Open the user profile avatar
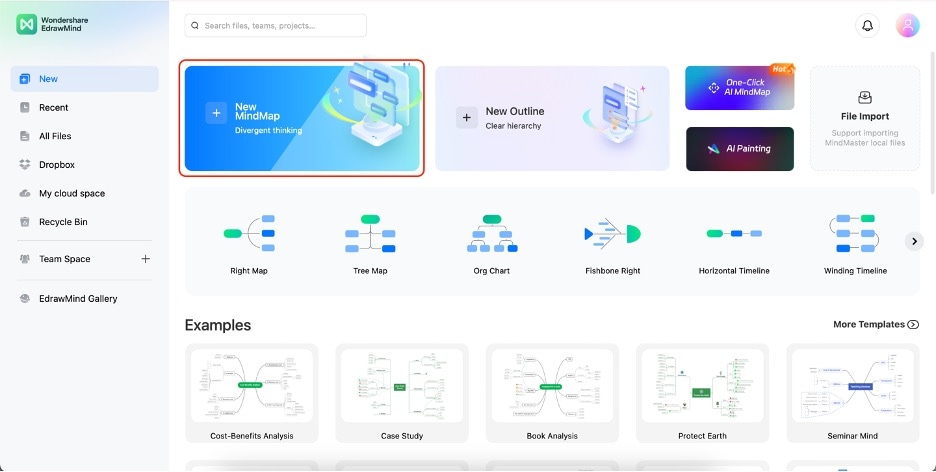This screenshot has width=936, height=472. tap(907, 26)
